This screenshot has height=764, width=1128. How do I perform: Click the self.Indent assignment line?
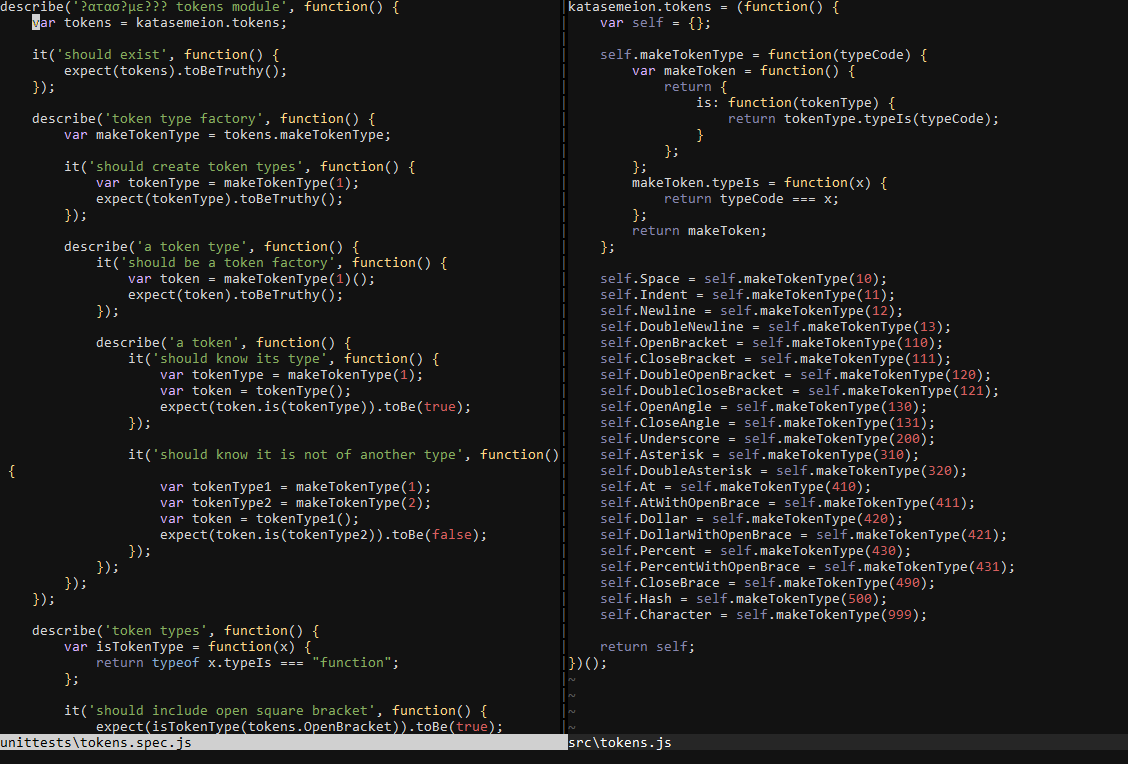click(x=747, y=295)
